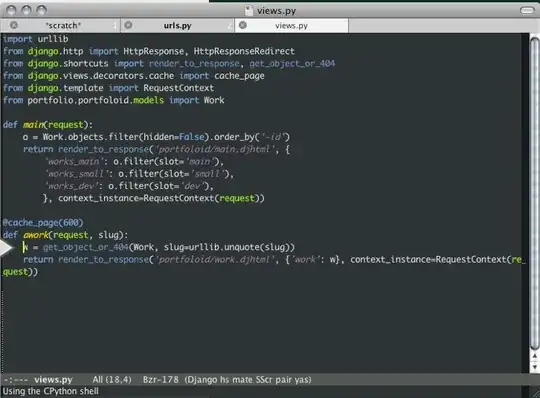Click the vertical scrollbar thumb

[x=534, y=193]
